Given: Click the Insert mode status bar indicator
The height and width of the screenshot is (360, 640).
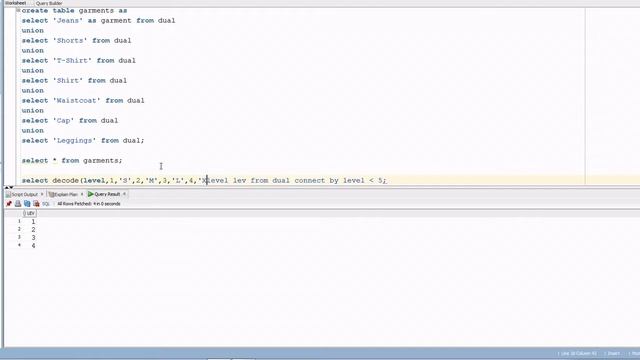Looking at the screenshot, I should tap(613, 353).
